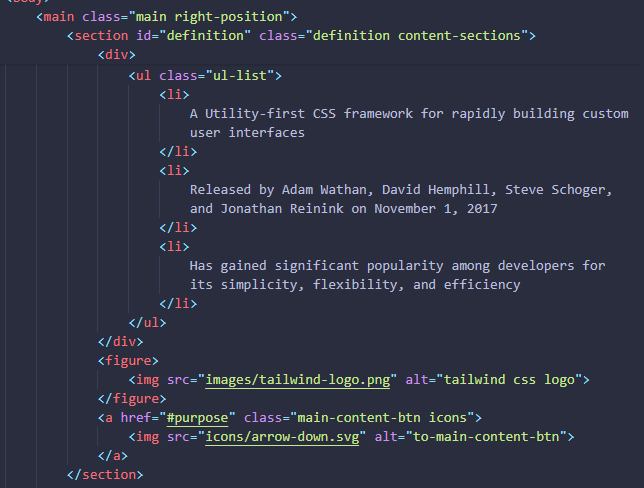The width and height of the screenshot is (644, 488).
Task: Open the icons/arrow-down.svg path link
Action: click(282, 437)
